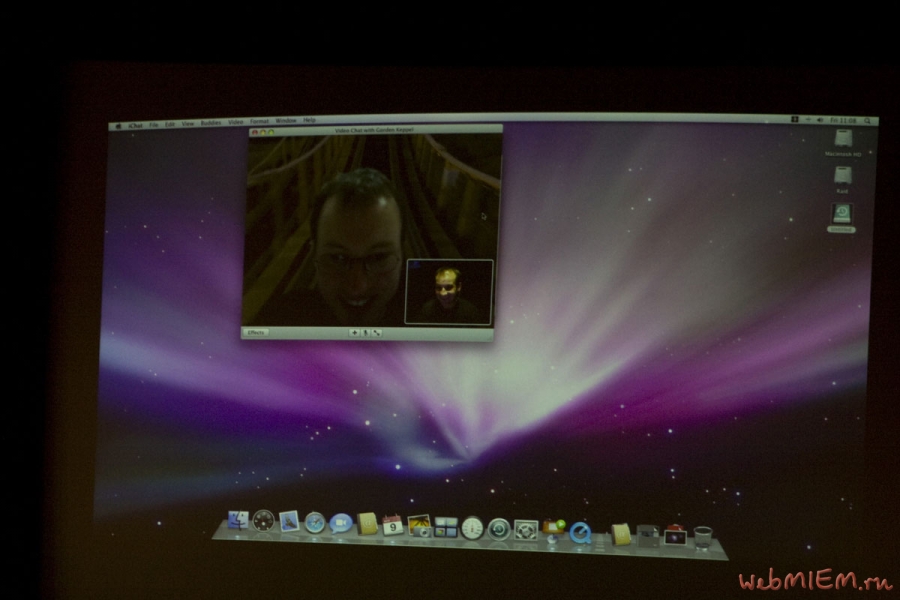Click the menu bar clock Fri 11:08

[x=843, y=121]
